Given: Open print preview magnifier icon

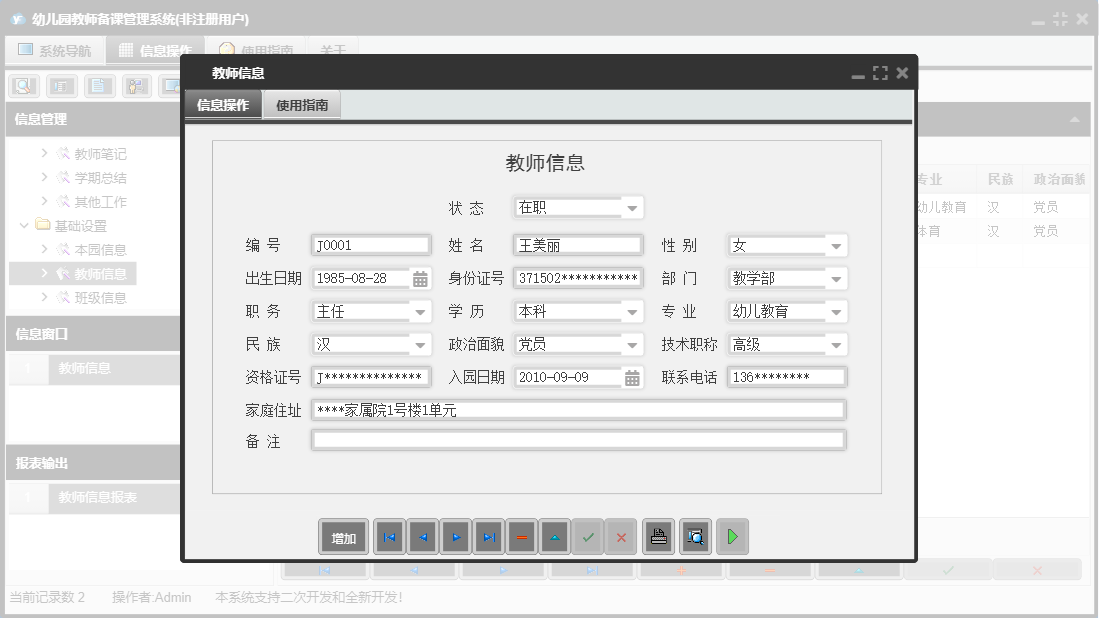Looking at the screenshot, I should pyautogui.click(x=695, y=538).
